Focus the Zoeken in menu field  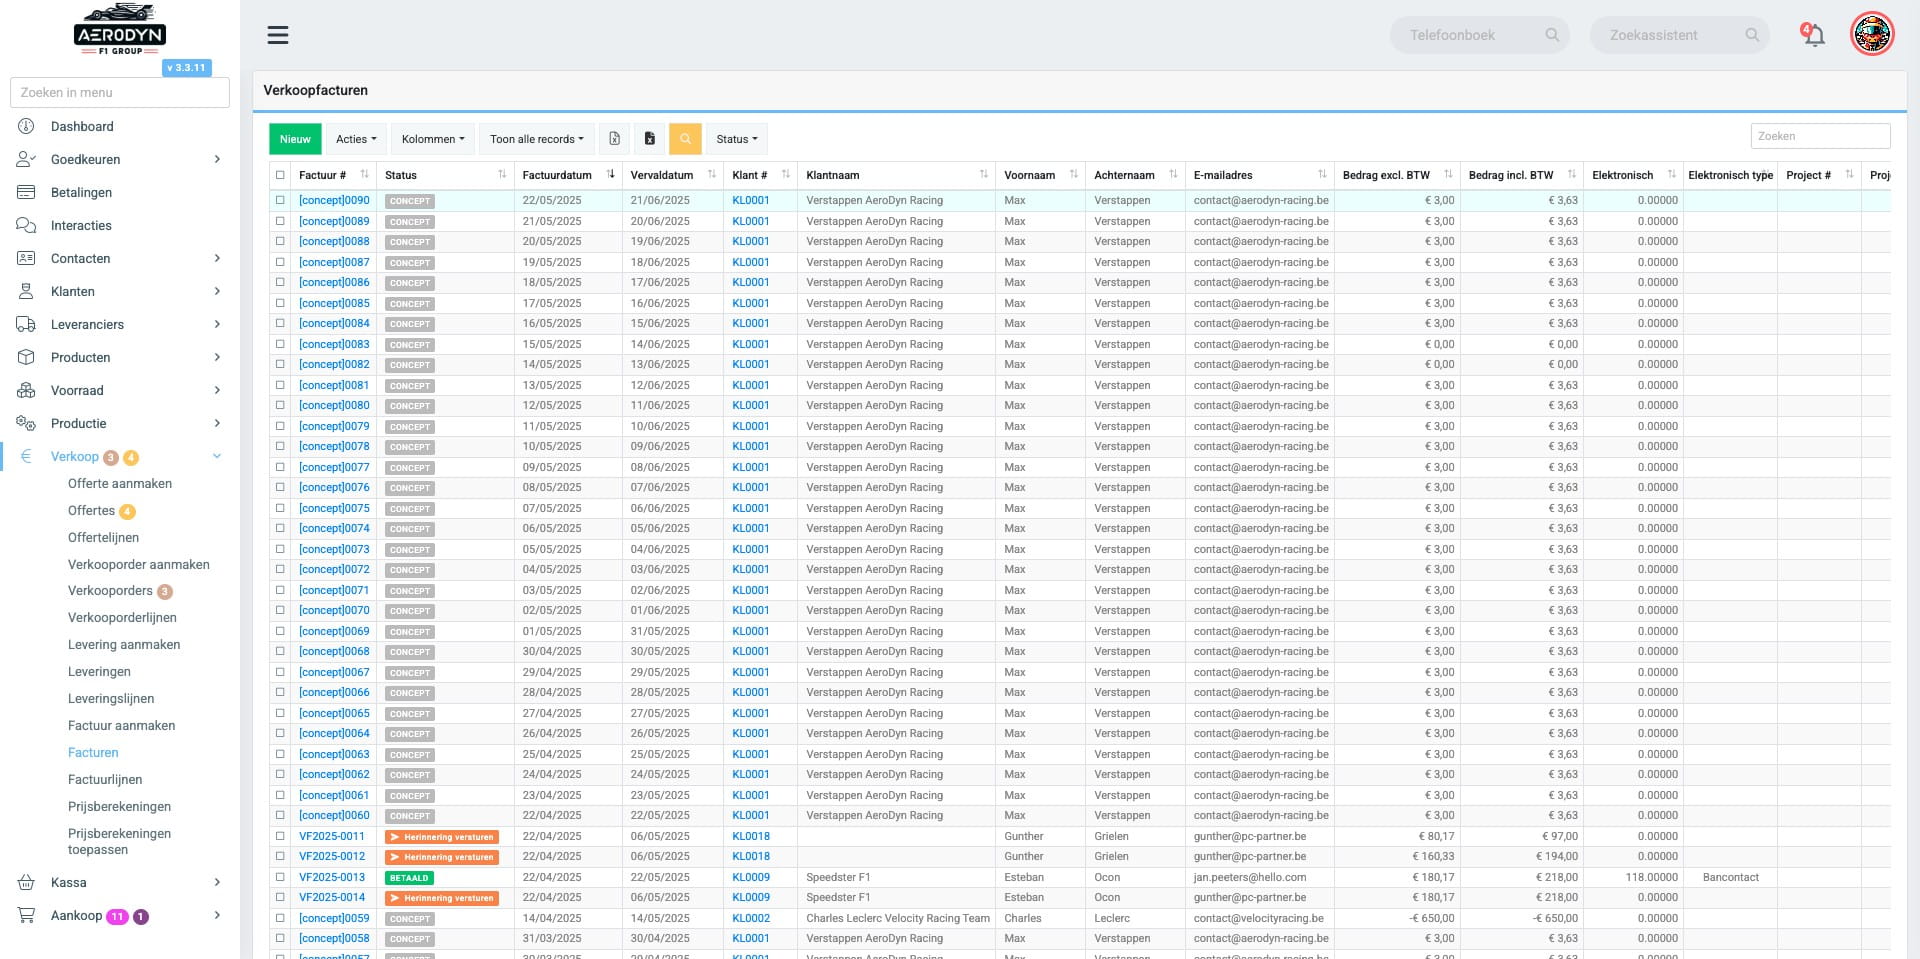[120, 92]
